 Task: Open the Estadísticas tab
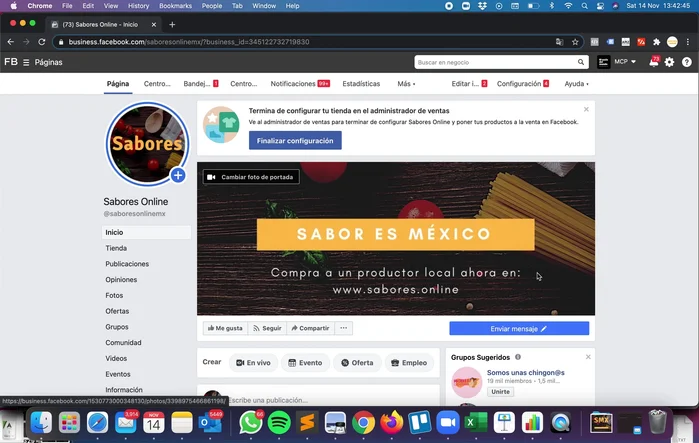click(x=361, y=84)
